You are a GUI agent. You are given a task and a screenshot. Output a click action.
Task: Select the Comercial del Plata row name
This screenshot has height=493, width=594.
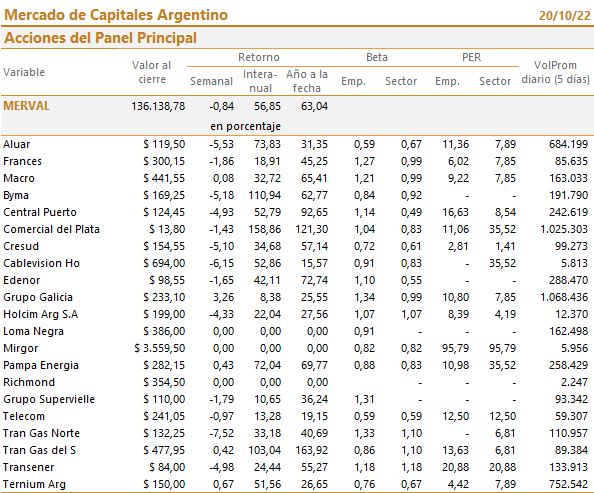(52, 229)
